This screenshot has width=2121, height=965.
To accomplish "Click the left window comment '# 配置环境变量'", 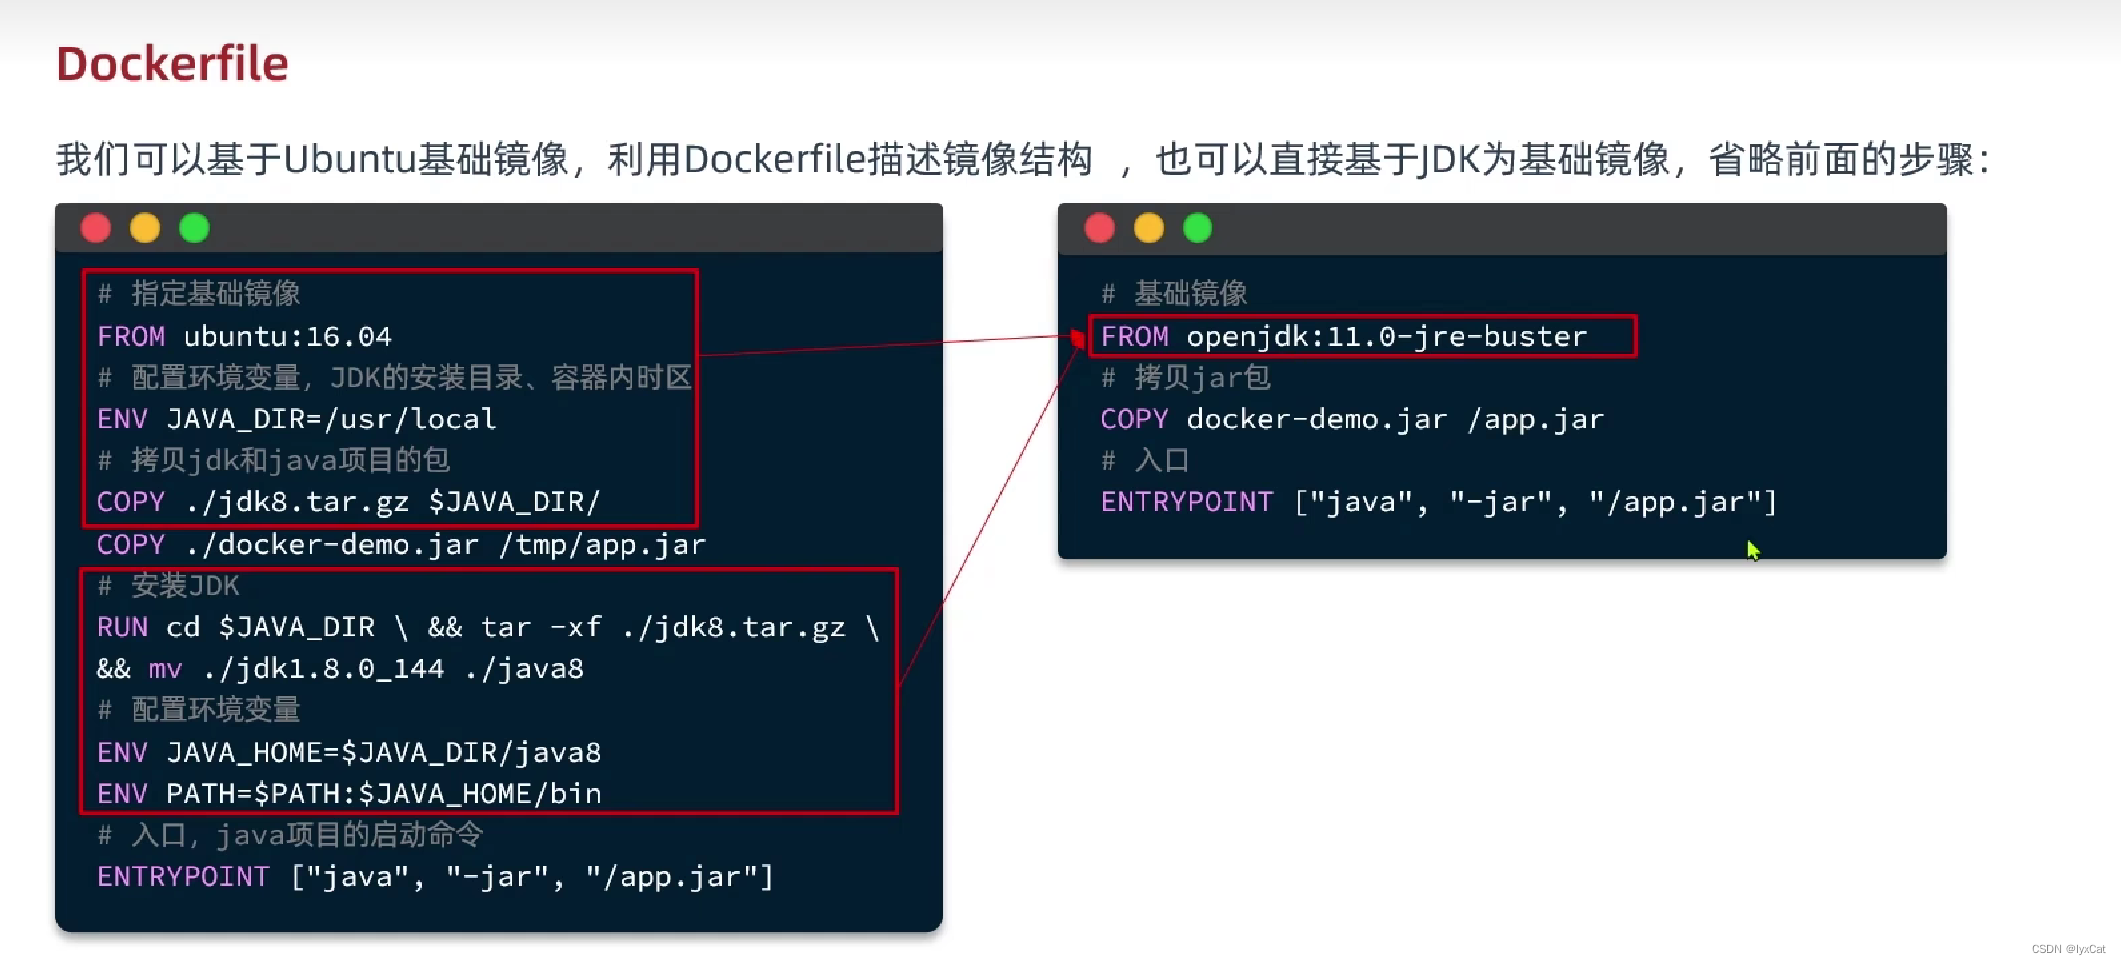I will click(199, 710).
